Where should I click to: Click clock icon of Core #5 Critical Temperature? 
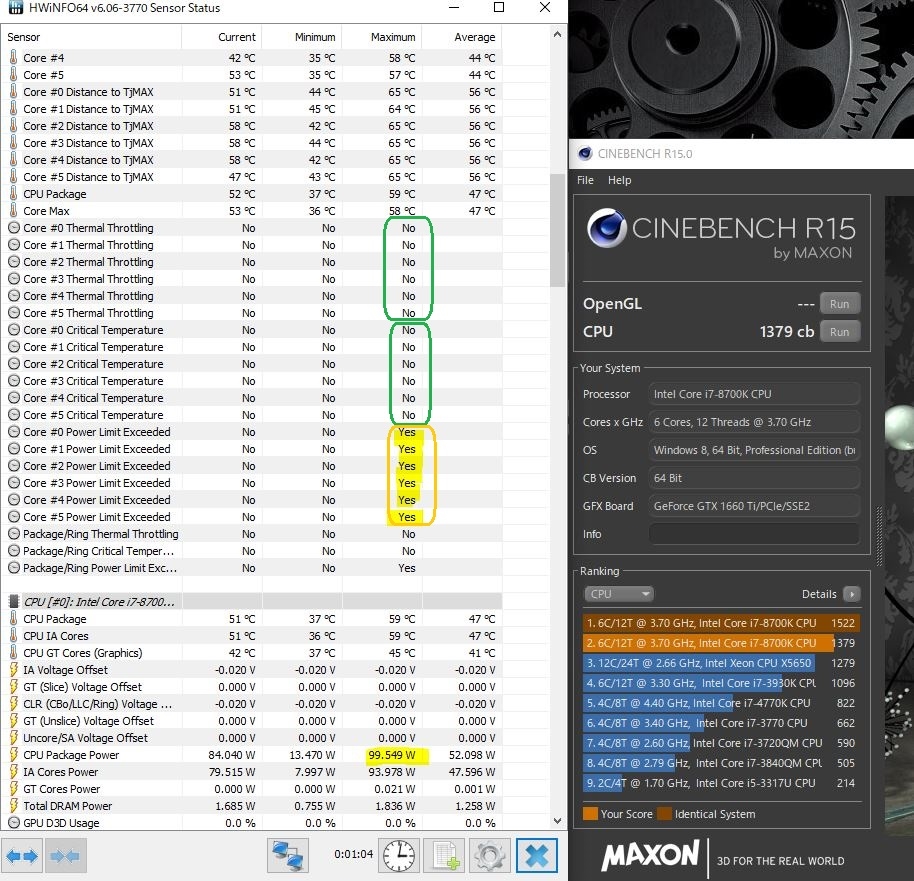(x=13, y=415)
